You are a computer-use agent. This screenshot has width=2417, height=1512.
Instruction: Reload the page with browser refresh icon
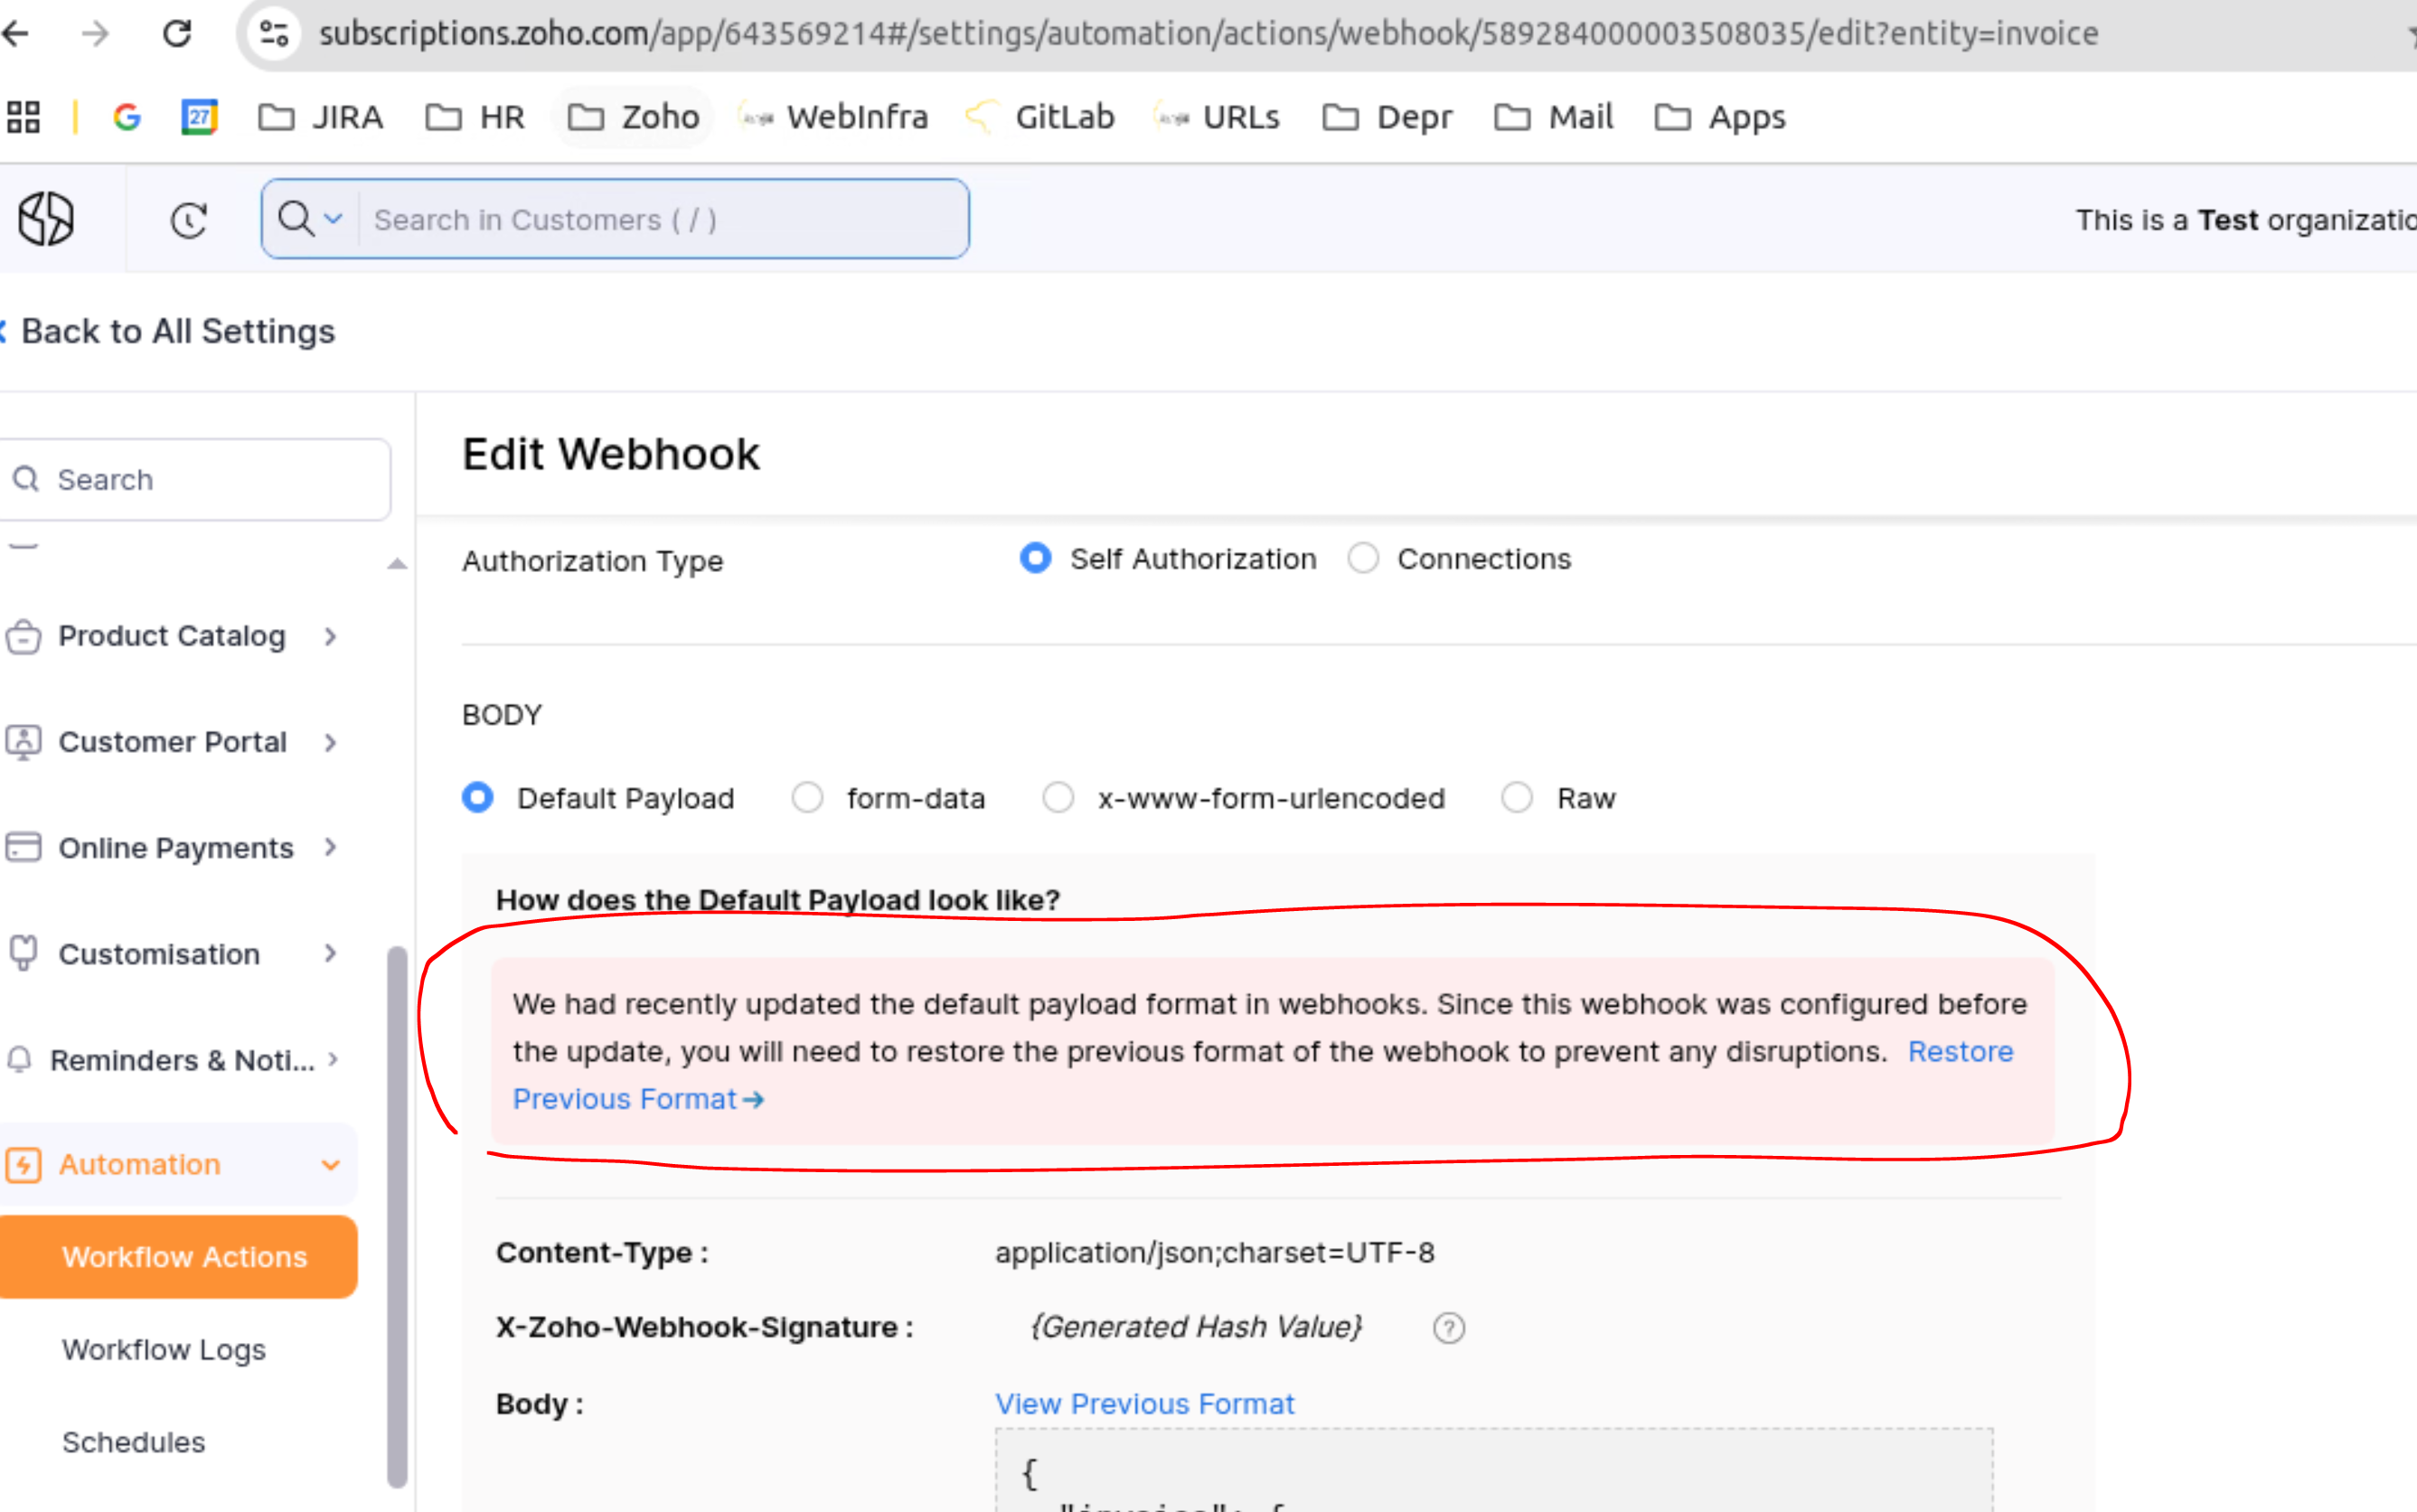[177, 34]
